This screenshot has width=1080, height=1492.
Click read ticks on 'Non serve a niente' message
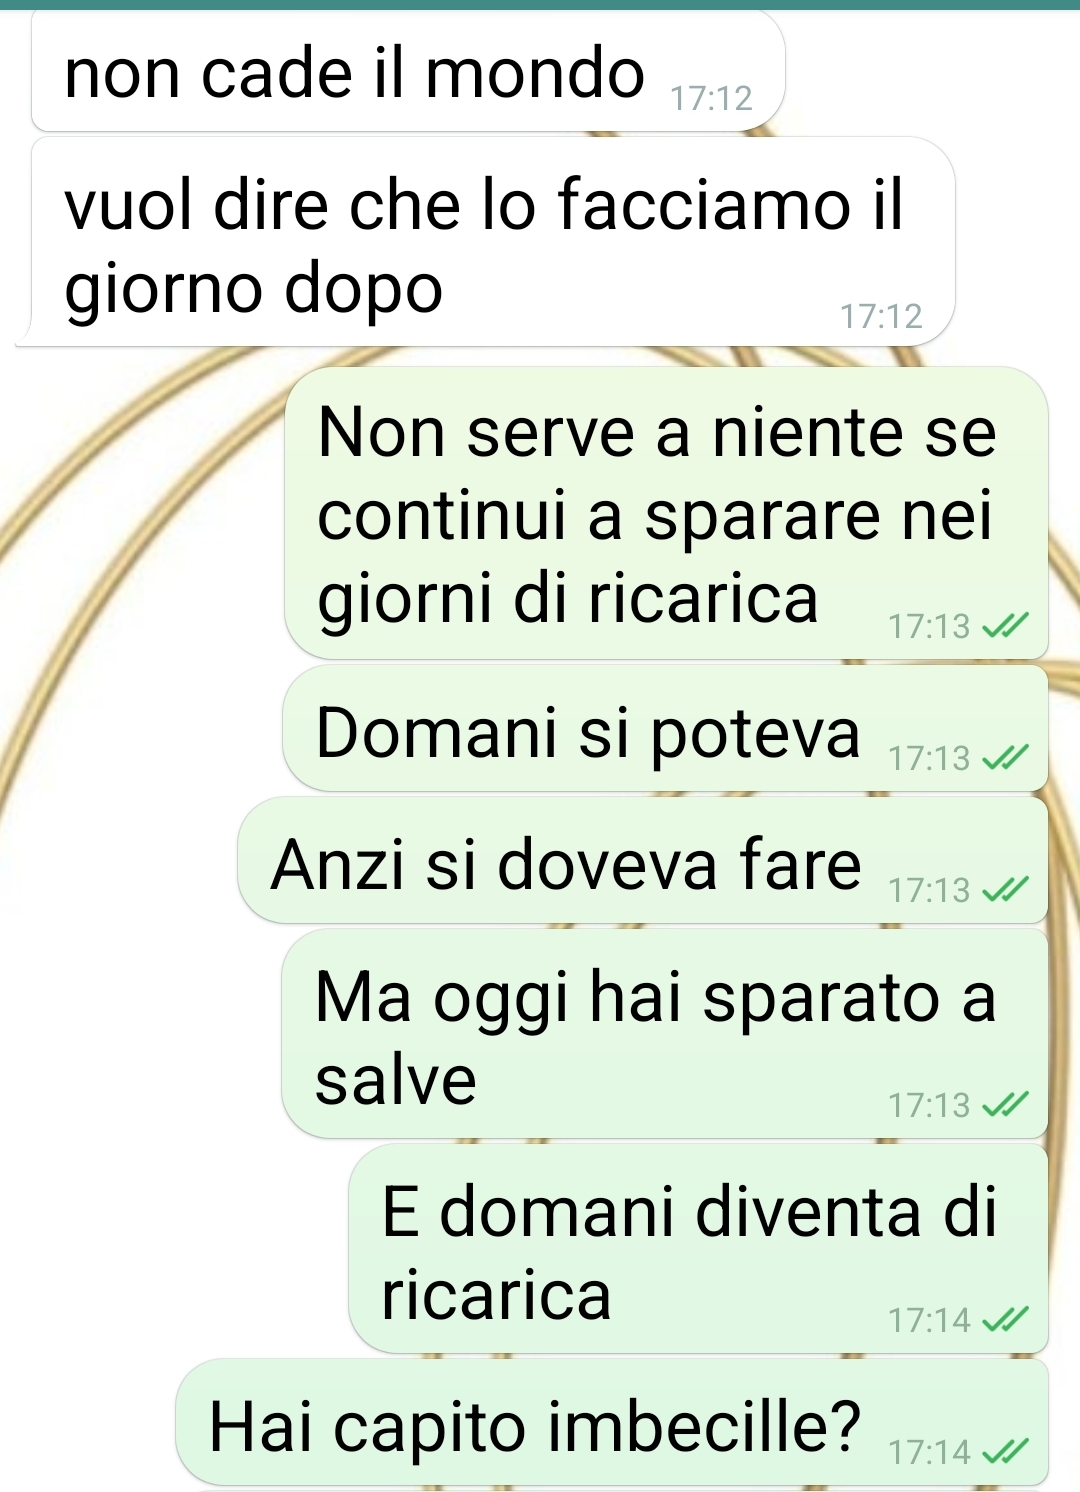1004,627
